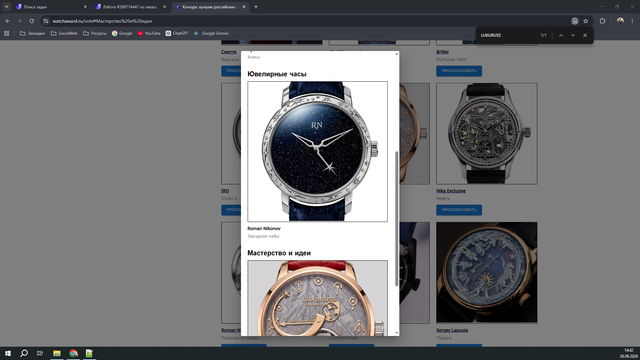Open Windows taskbar search
Screen dimensions: 640x360
pyautogui.click(x=24, y=353)
